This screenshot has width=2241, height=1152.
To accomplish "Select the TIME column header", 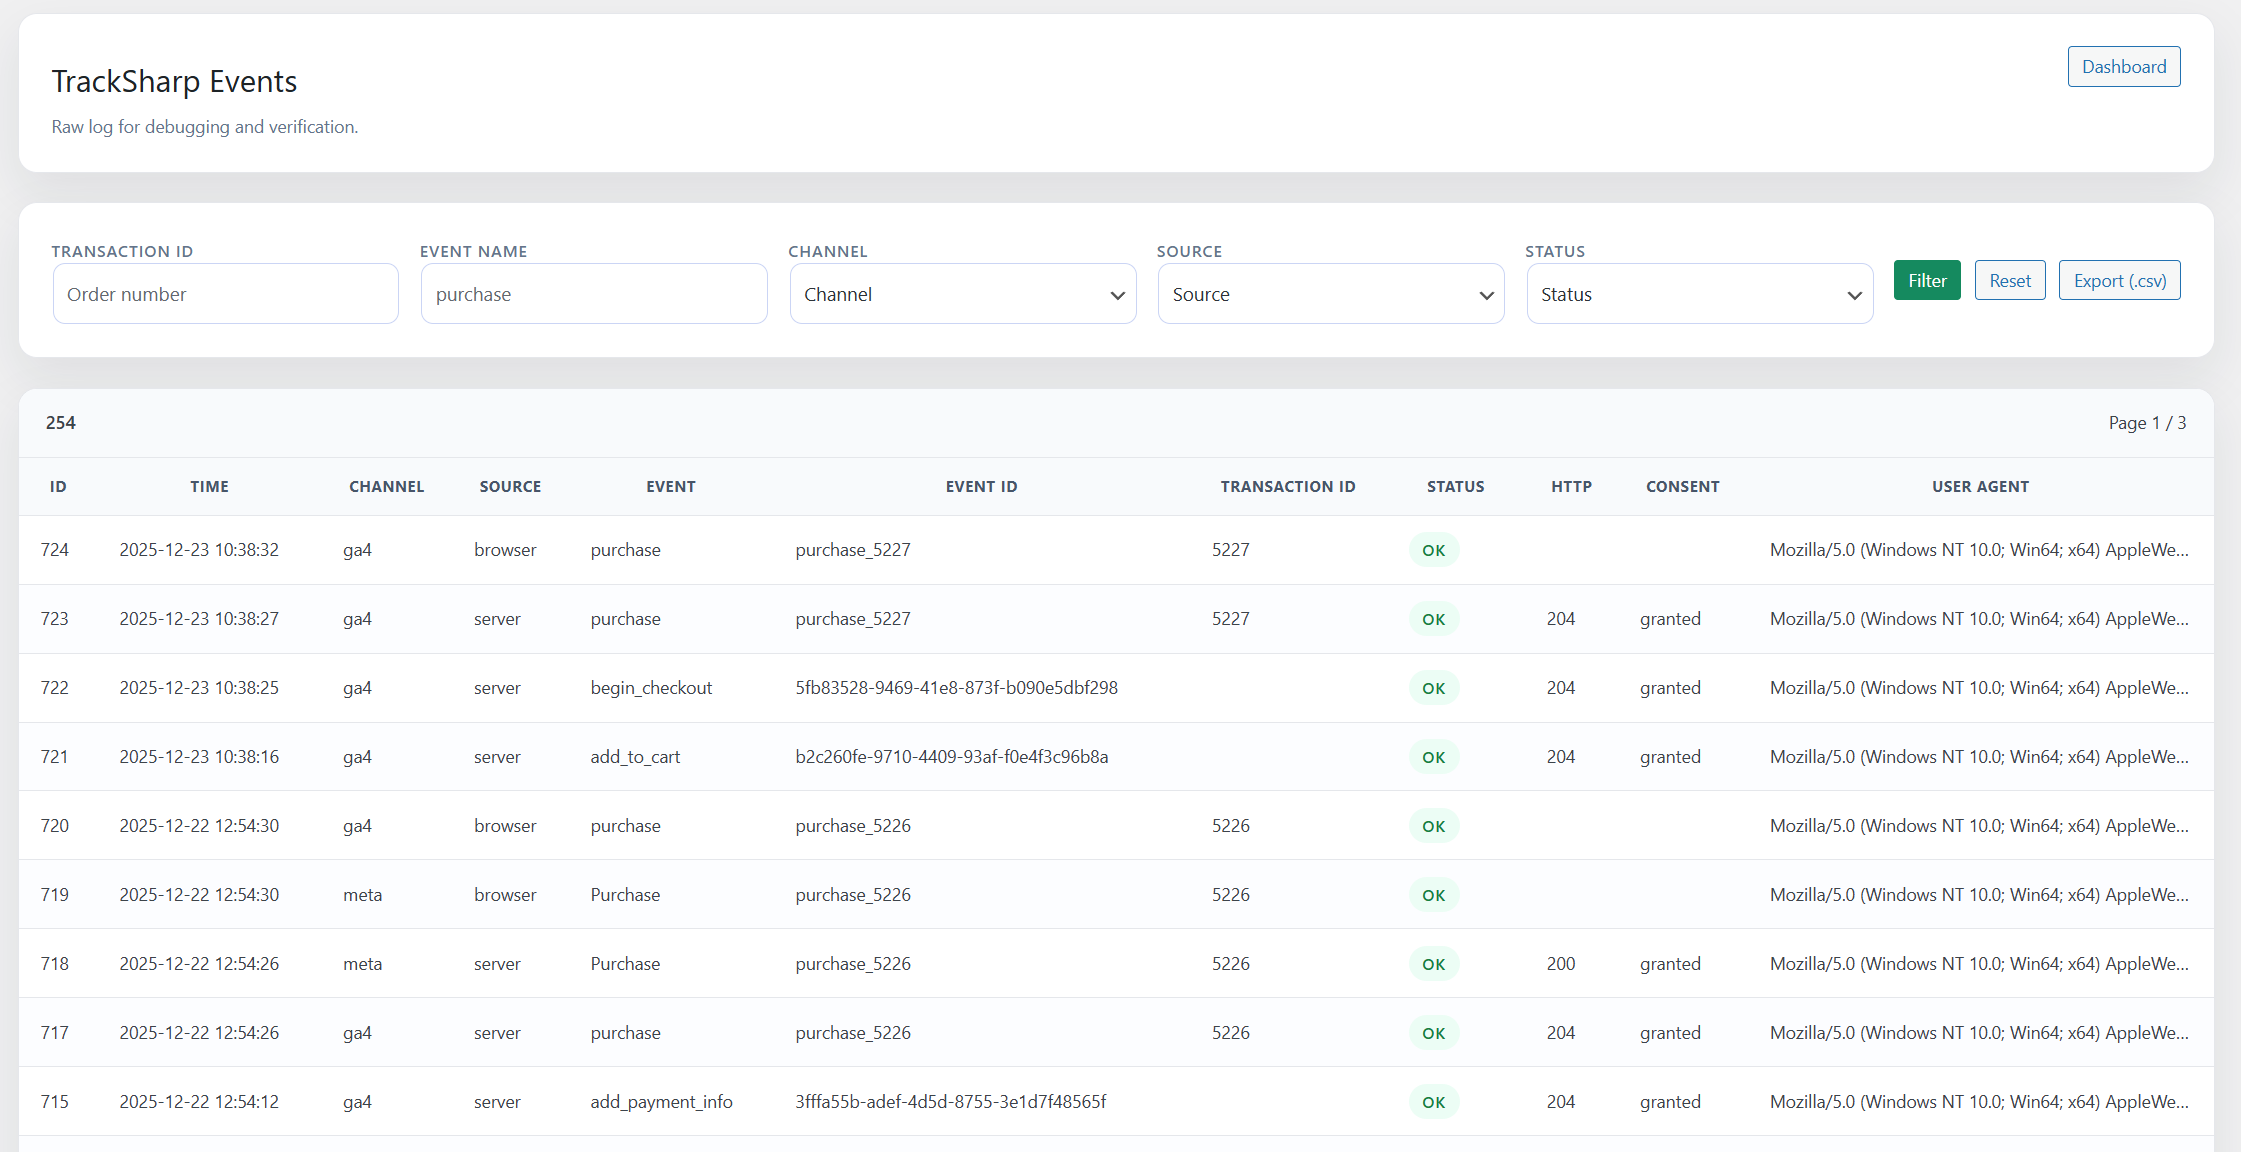I will click(209, 486).
